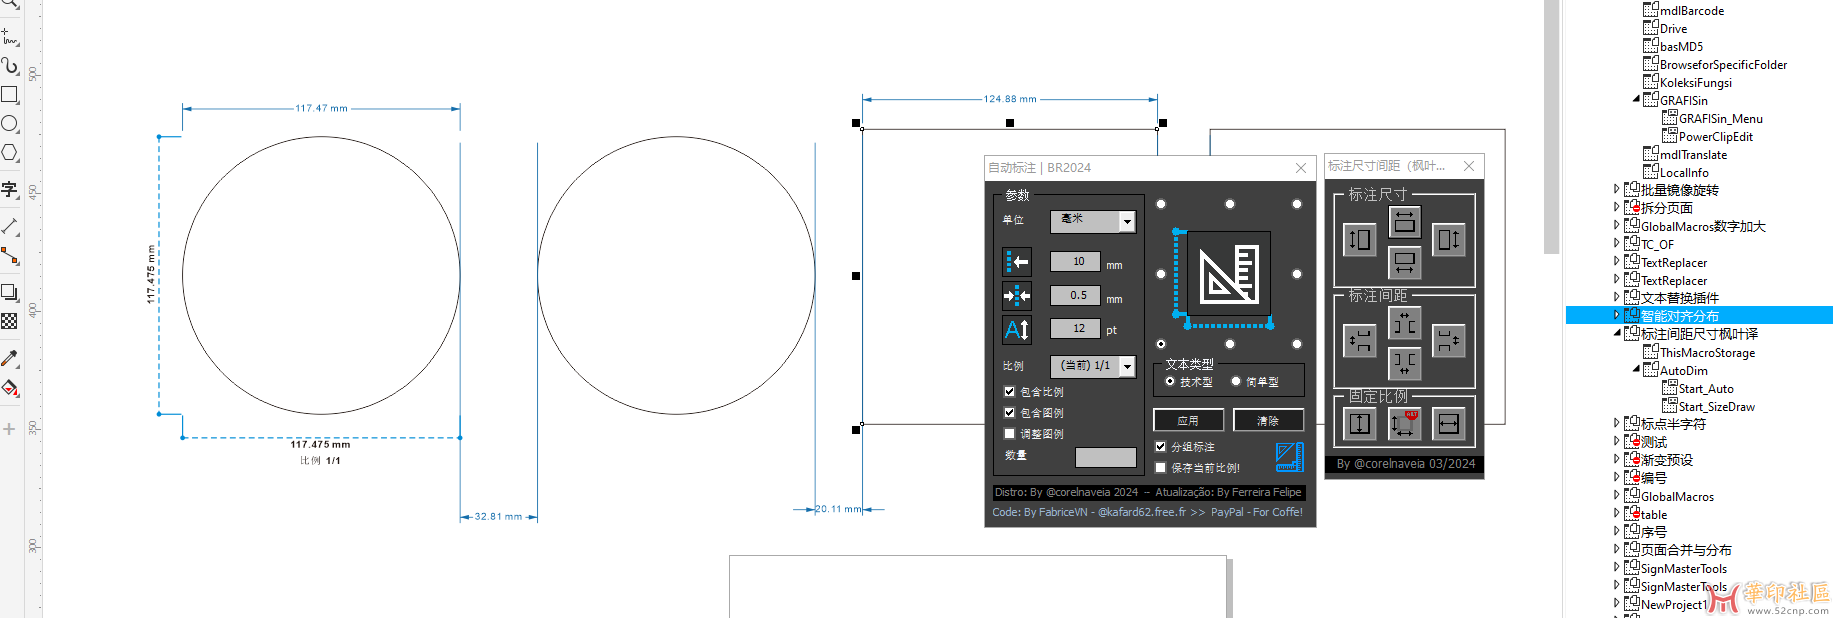The height and width of the screenshot is (618, 1833).
Task: Click the 124.88 mm dimension text
Action: [x=1010, y=99]
